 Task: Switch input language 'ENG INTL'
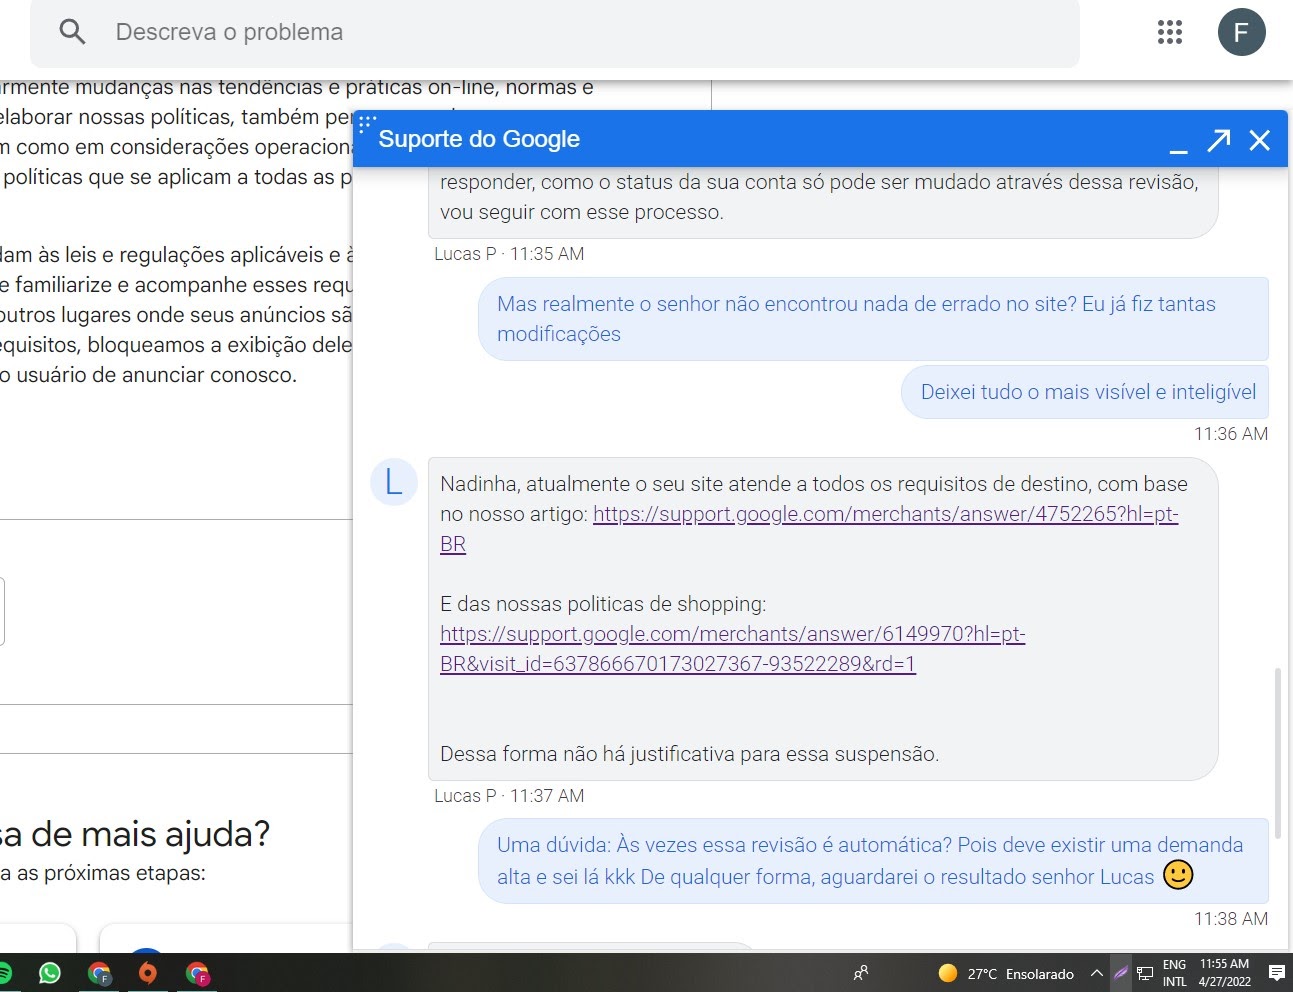tap(1175, 973)
